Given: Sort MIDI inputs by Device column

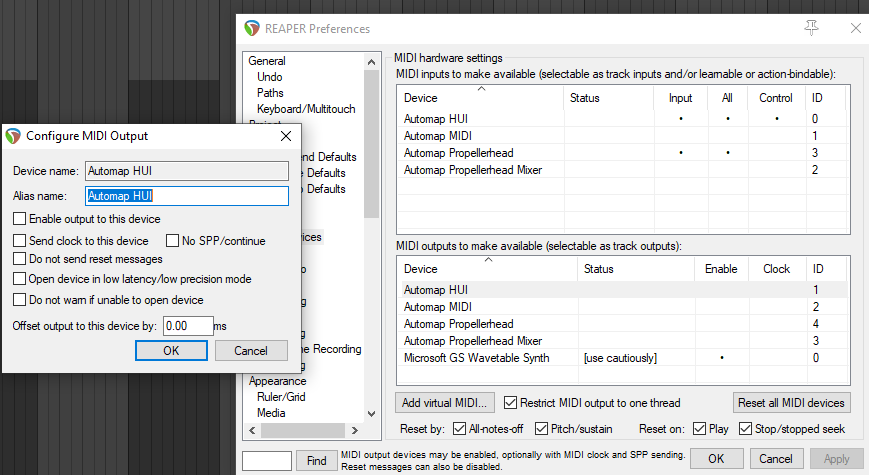Looking at the screenshot, I should [480, 98].
